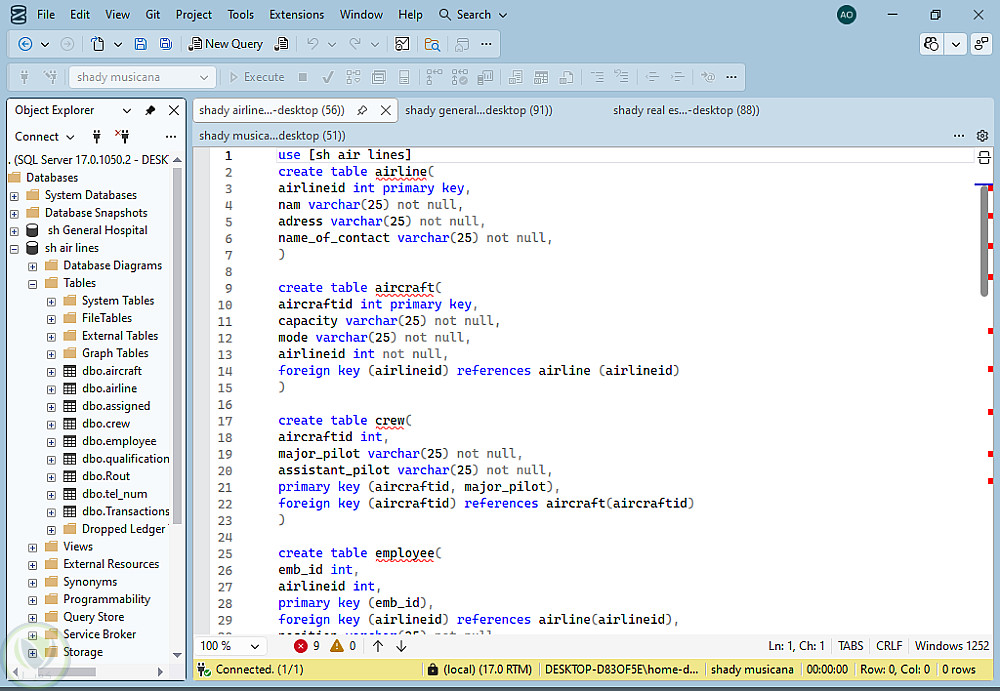Click the Save file icon in toolbar
The height and width of the screenshot is (691, 1000).
click(x=141, y=44)
